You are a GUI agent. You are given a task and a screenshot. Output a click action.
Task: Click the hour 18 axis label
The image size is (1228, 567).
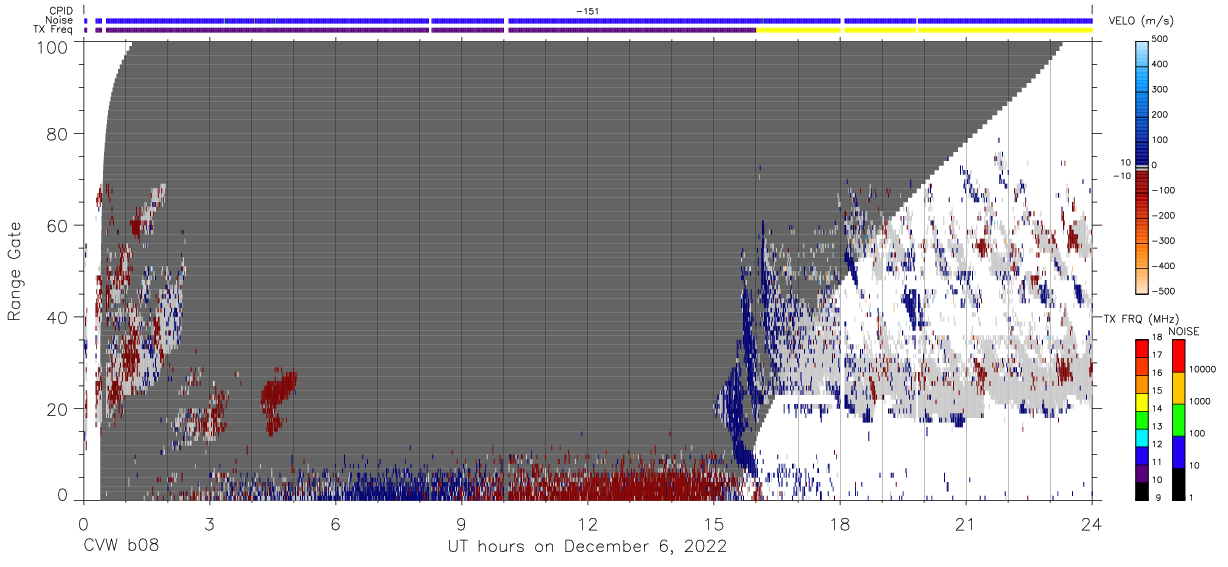[840, 523]
